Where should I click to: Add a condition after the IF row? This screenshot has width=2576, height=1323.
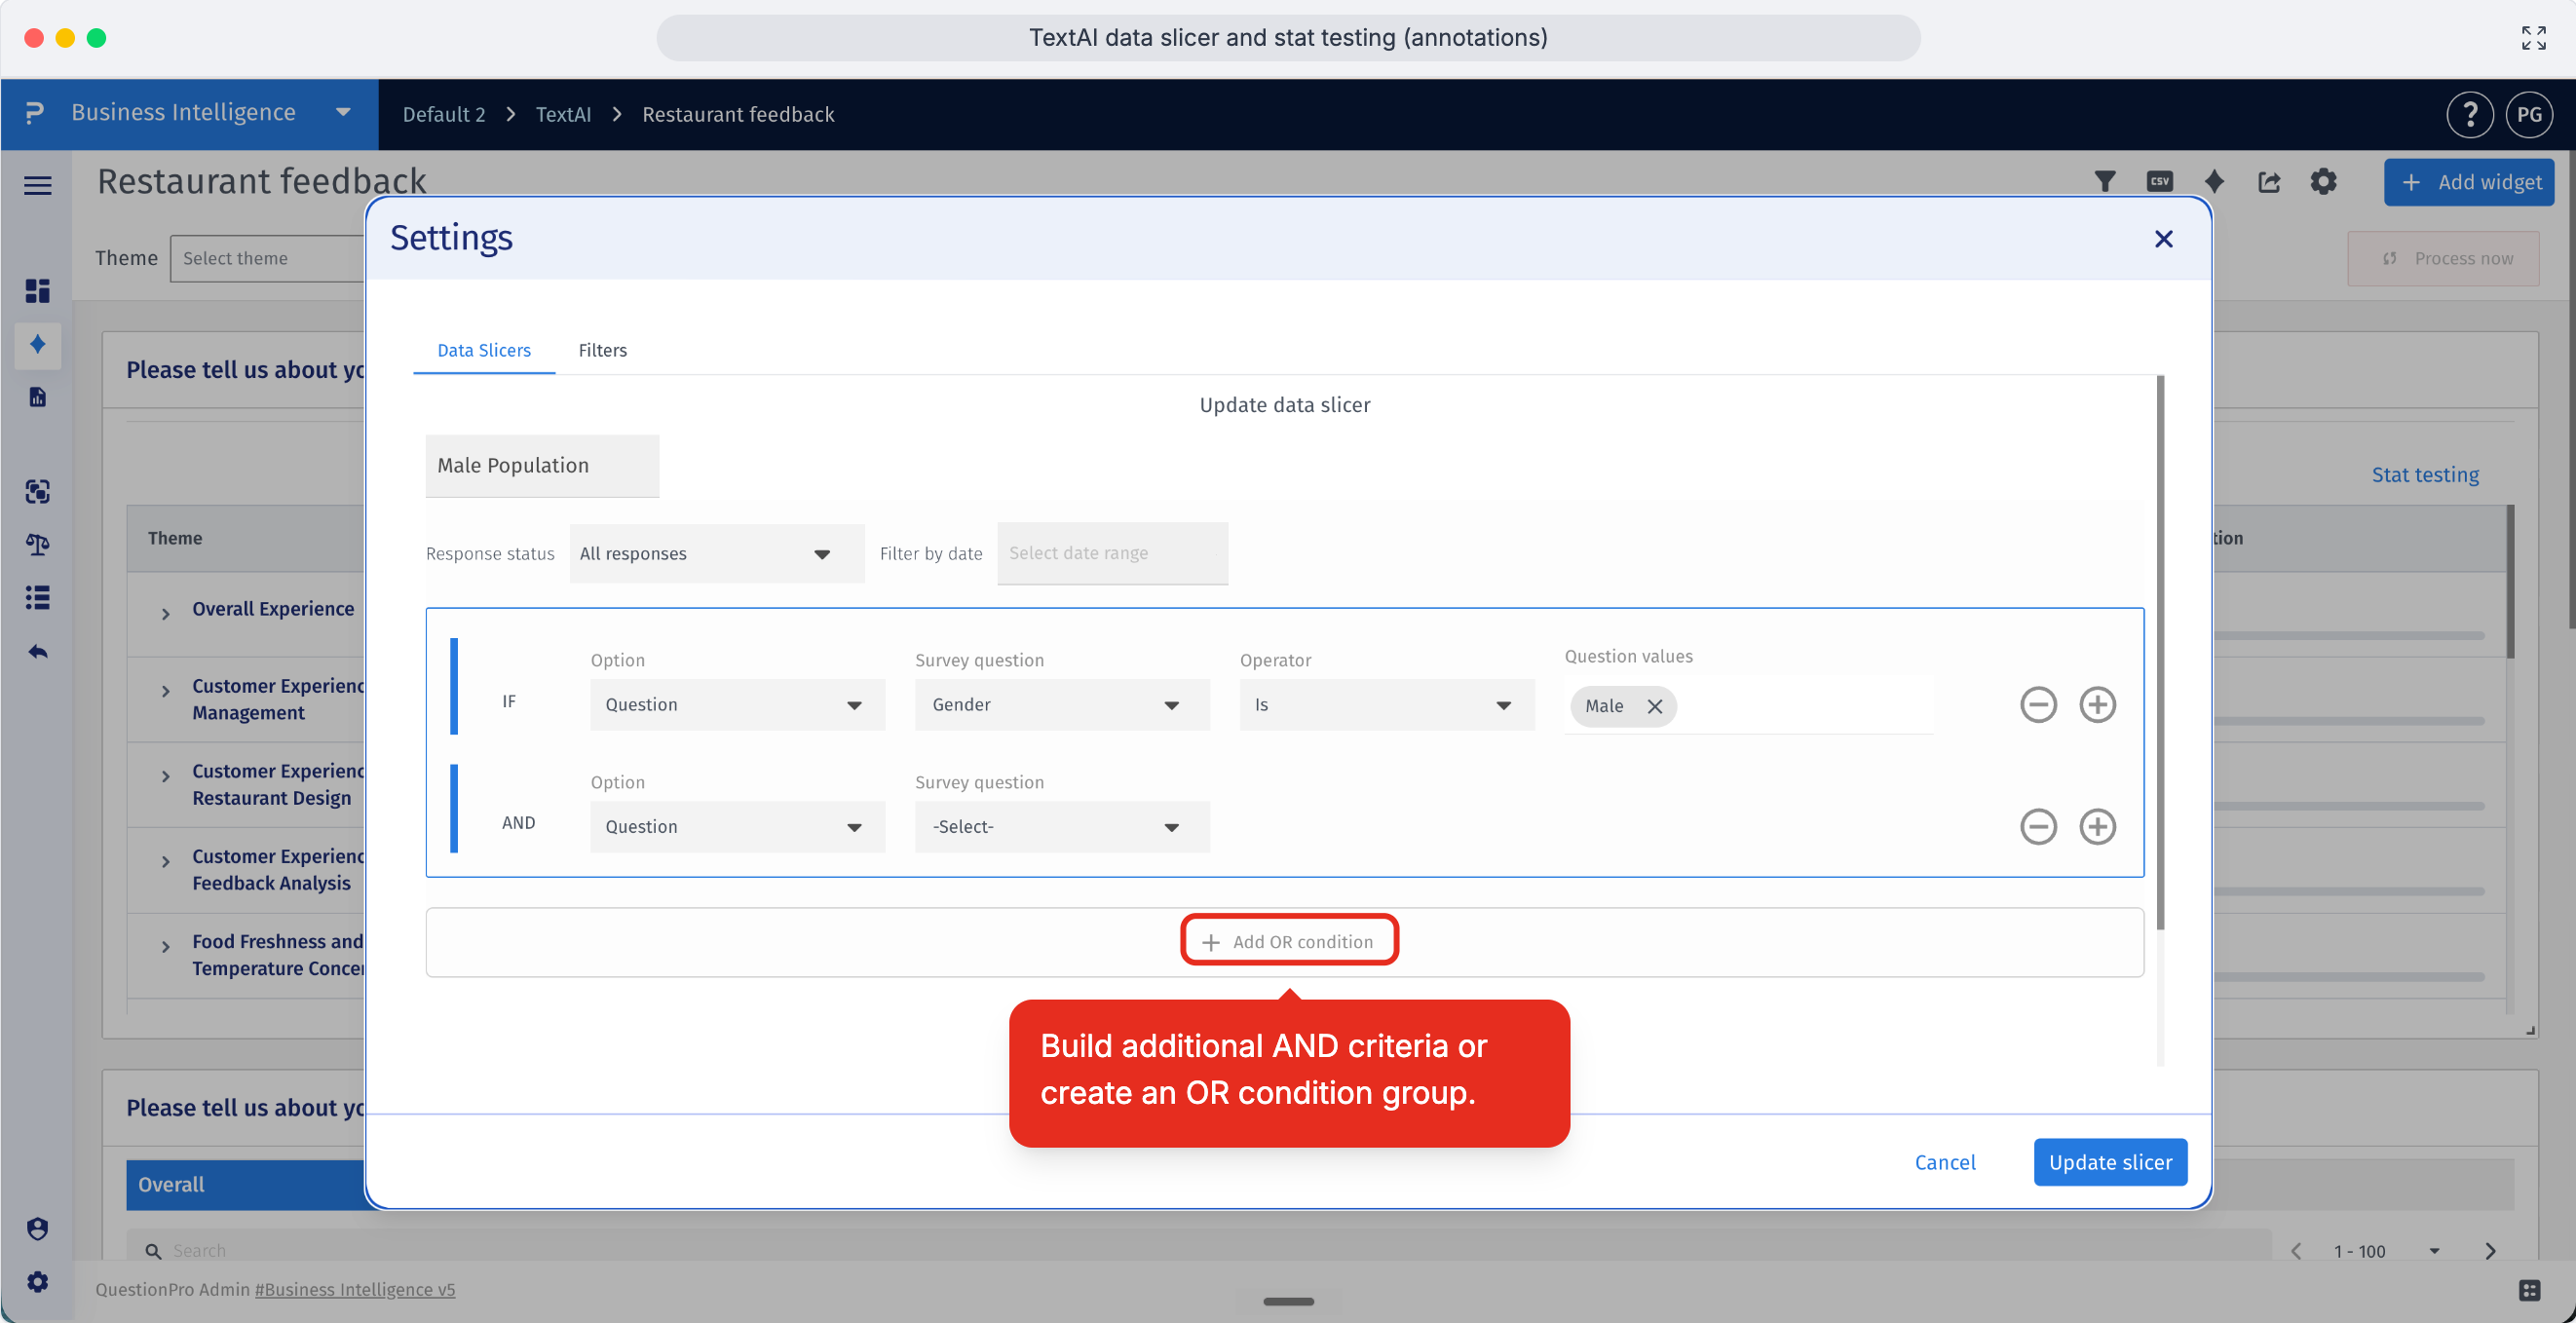[2097, 705]
